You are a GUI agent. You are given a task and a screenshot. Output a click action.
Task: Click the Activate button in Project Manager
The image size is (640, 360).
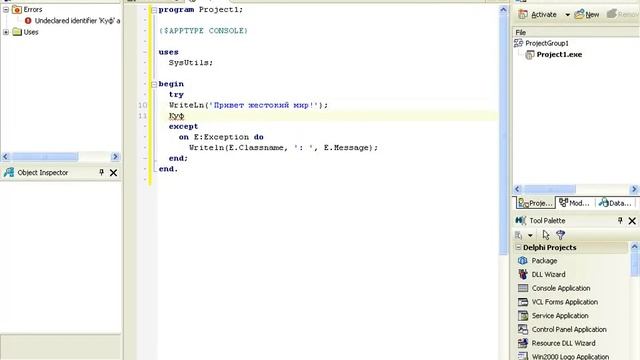(538, 14)
